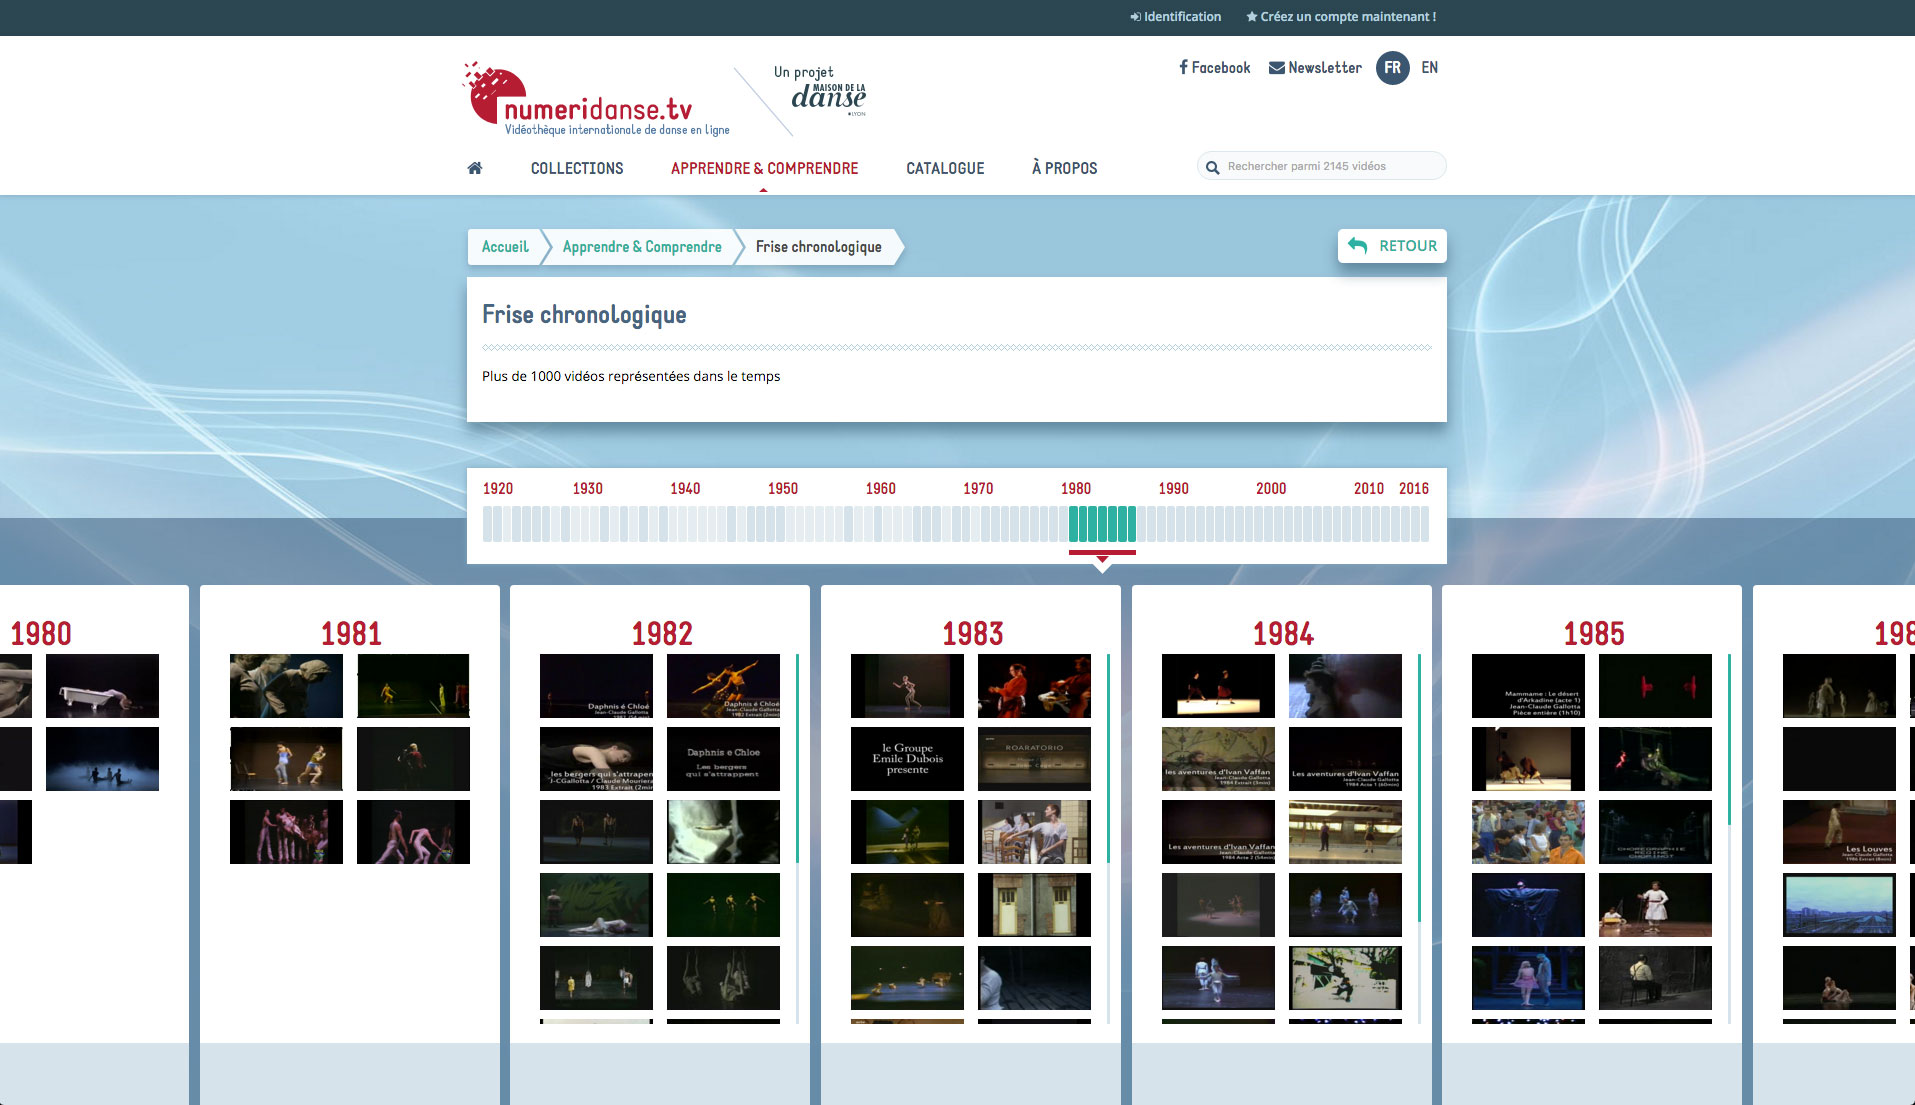Jump to 1970 on the timeline
The height and width of the screenshot is (1105, 1915).
pyautogui.click(x=978, y=489)
